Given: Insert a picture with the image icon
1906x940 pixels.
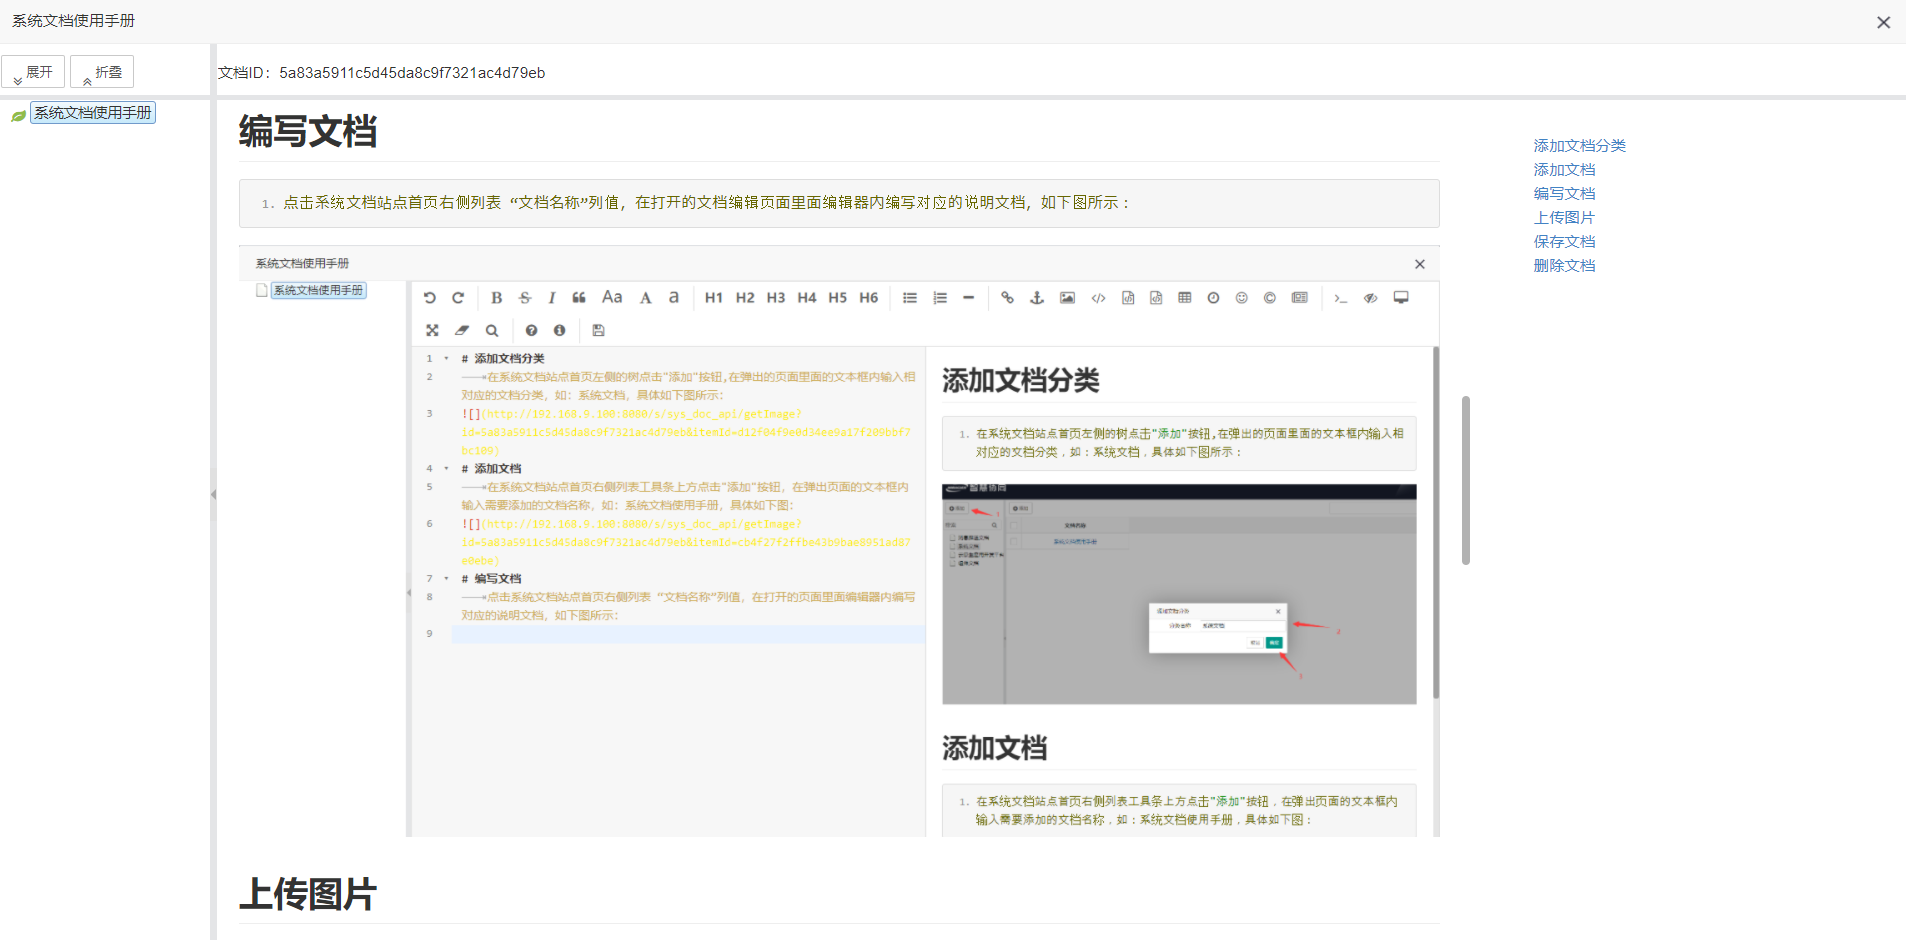Looking at the screenshot, I should point(1068,298).
